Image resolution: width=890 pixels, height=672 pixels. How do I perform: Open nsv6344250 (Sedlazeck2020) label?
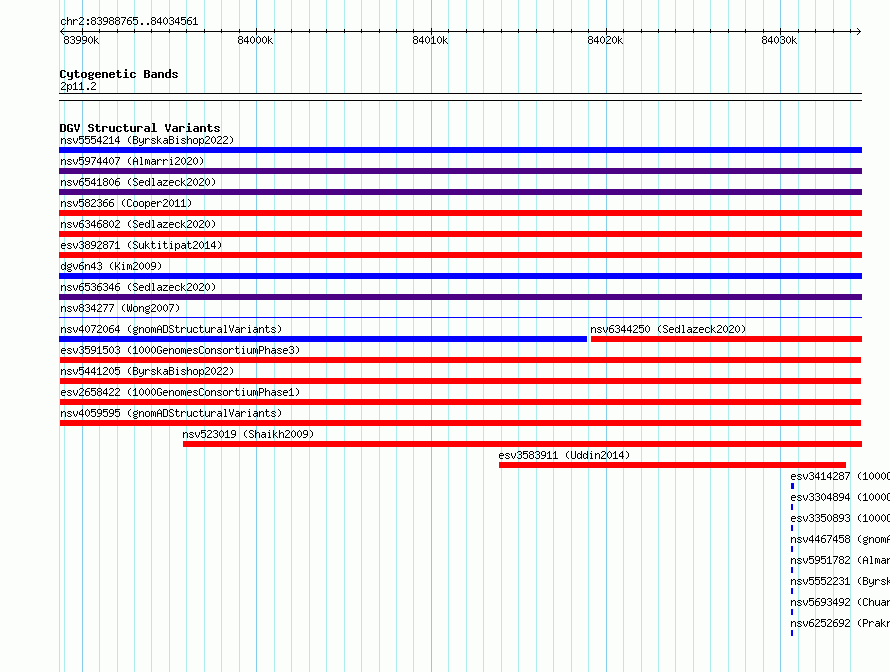[x=668, y=329]
